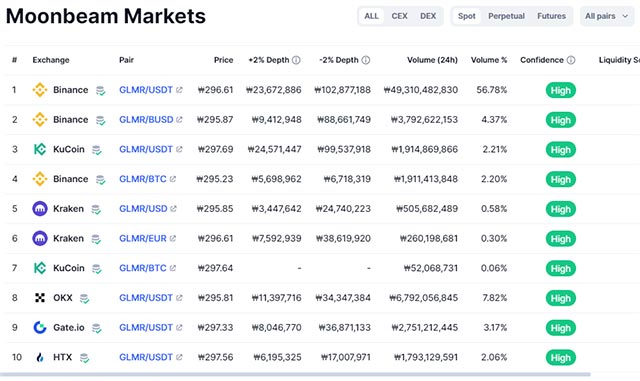
Task: Open the OKX GLMR/USDT pair link
Action: click(x=146, y=298)
